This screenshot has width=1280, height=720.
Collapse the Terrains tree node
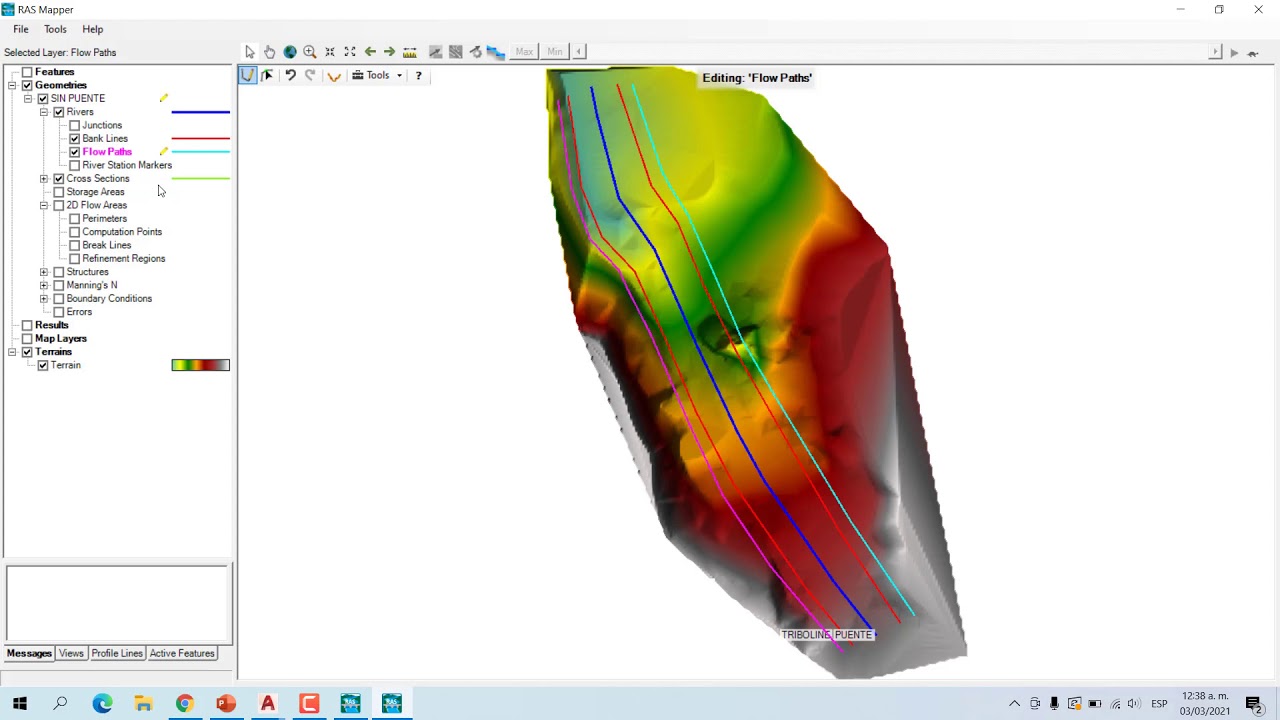(12, 352)
